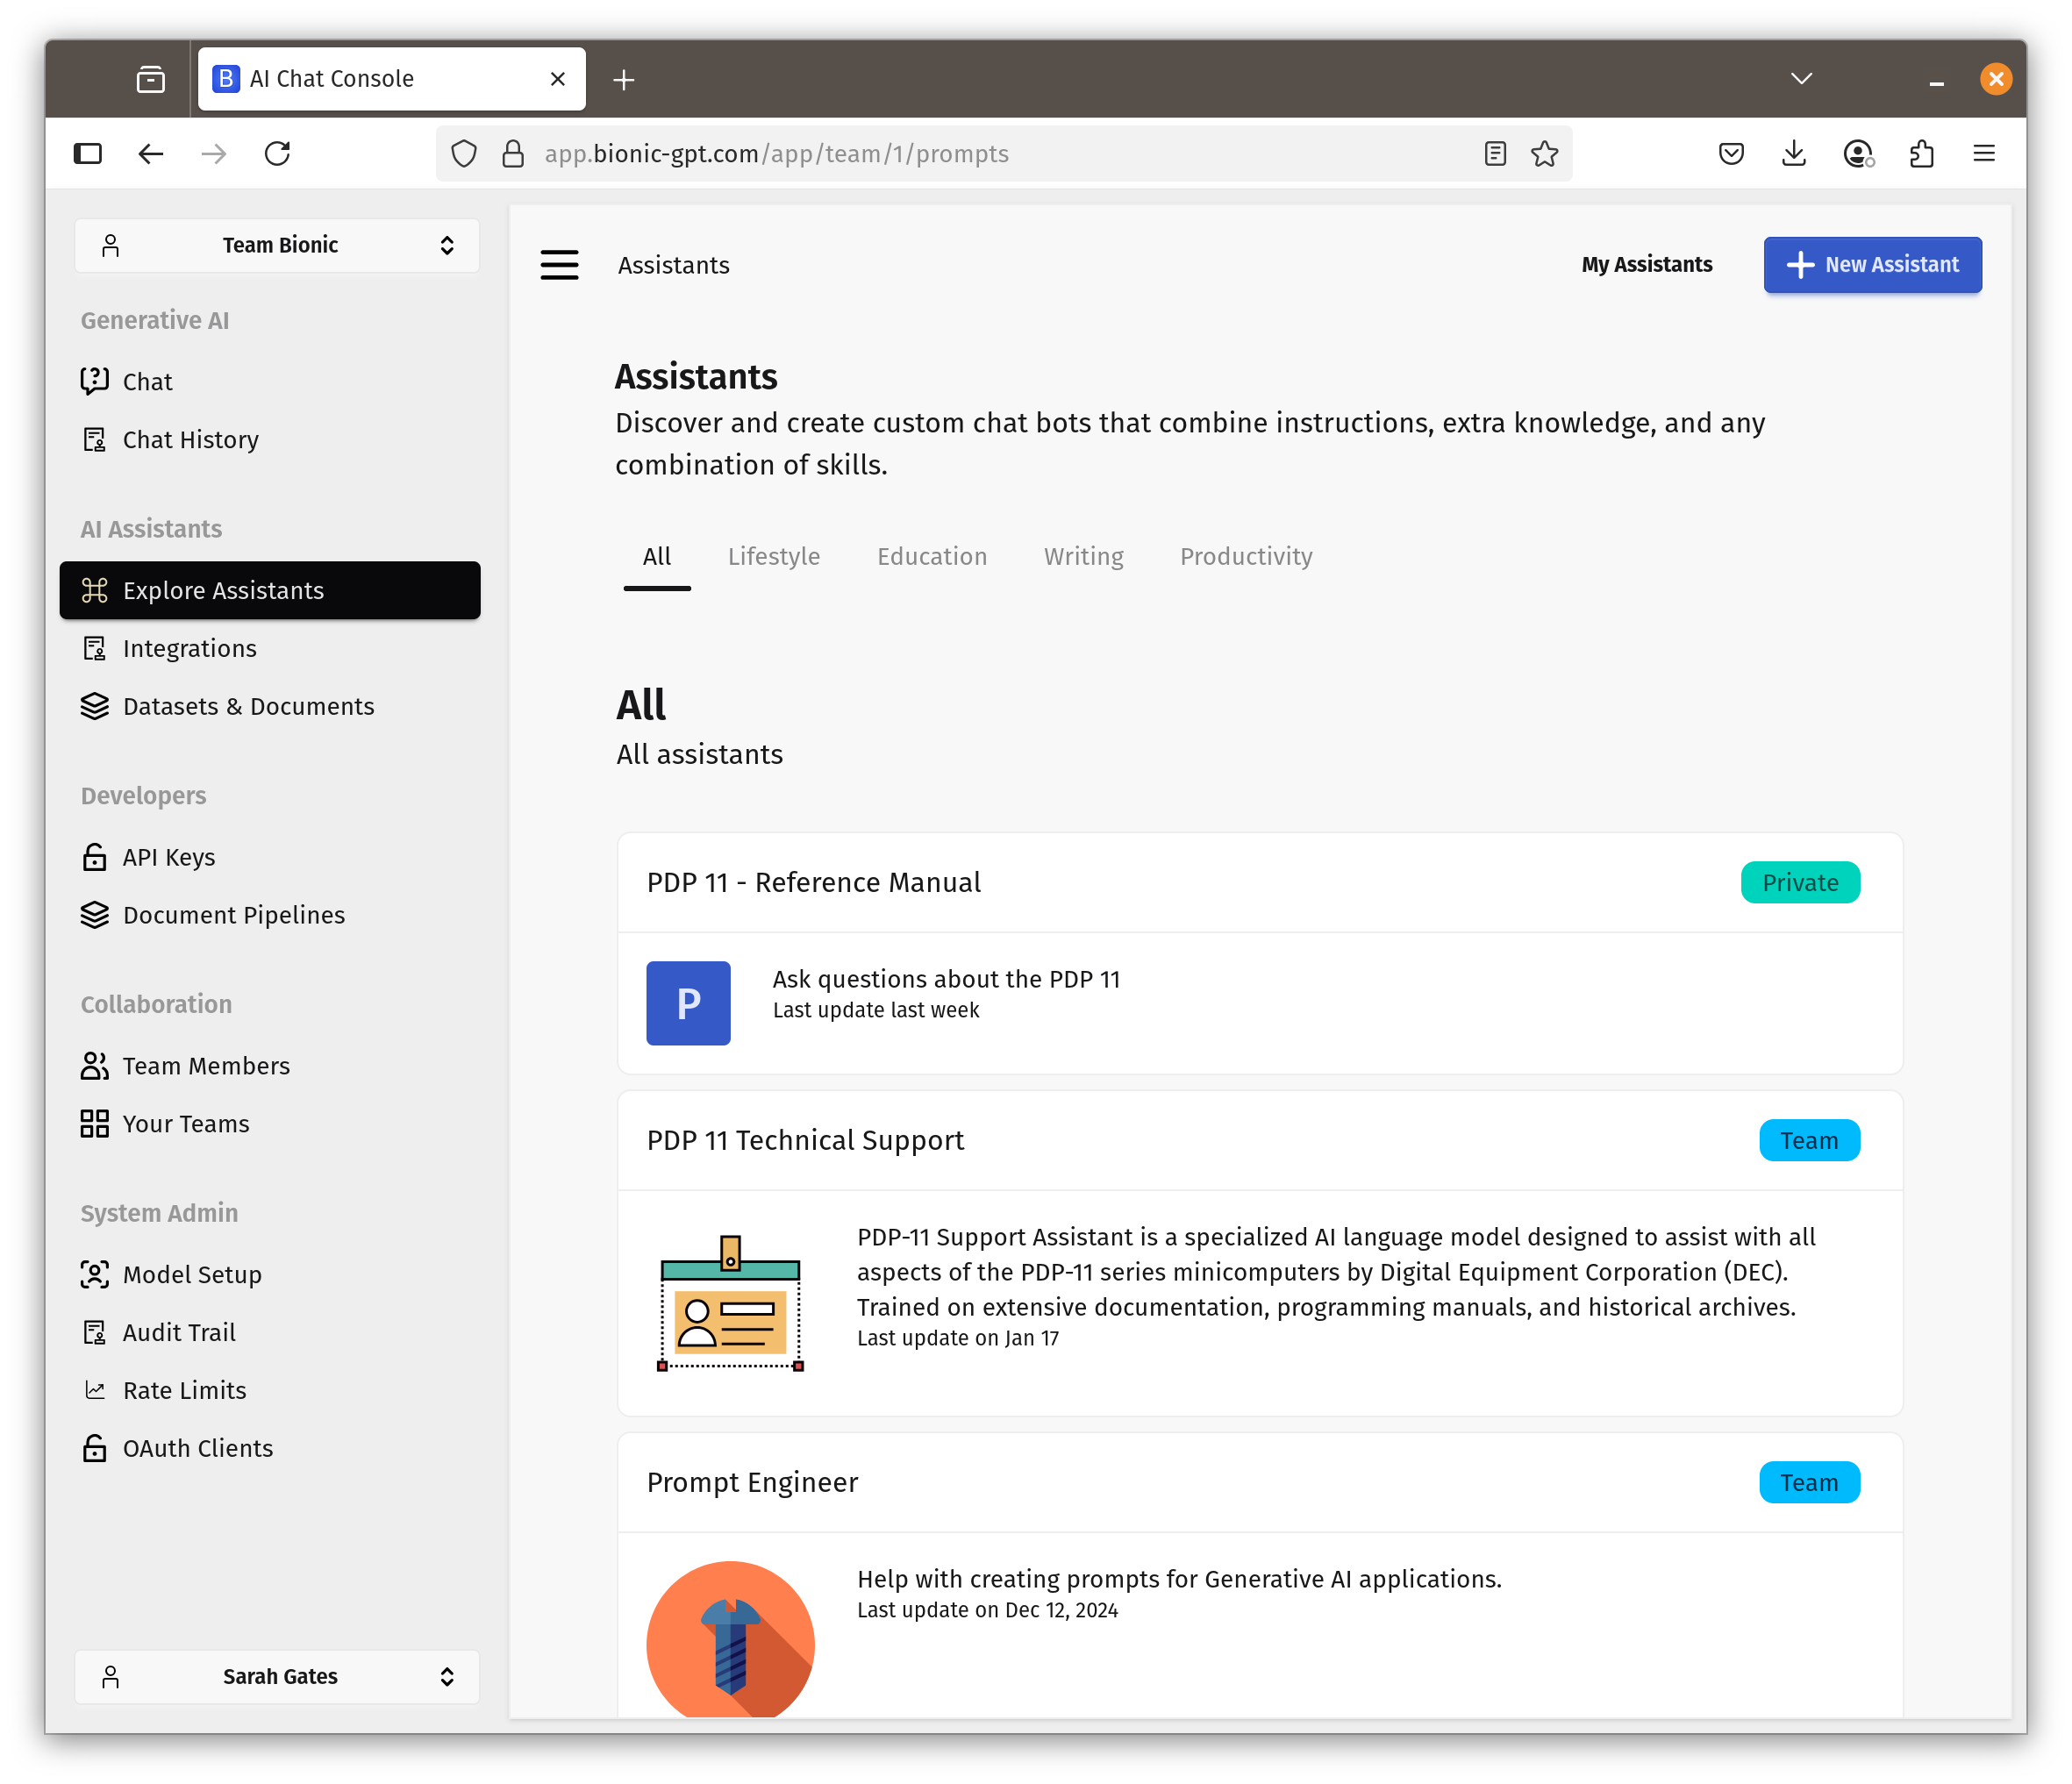
Task: Open the assistants hamburger menu
Action: [x=559, y=264]
